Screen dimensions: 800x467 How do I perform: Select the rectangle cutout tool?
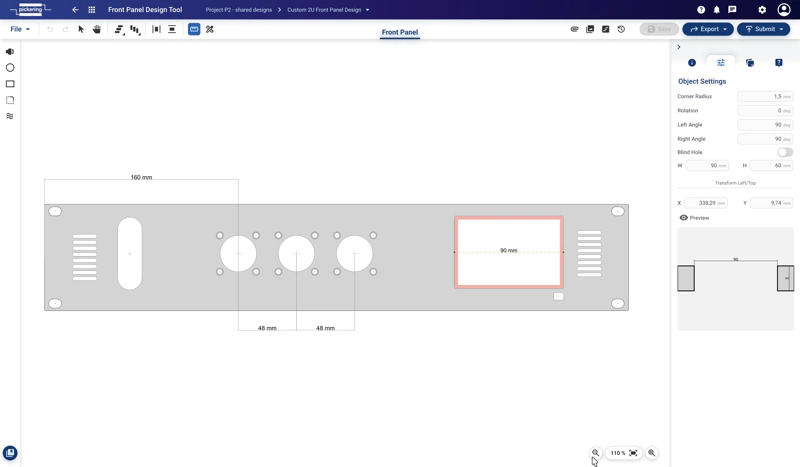(x=10, y=84)
